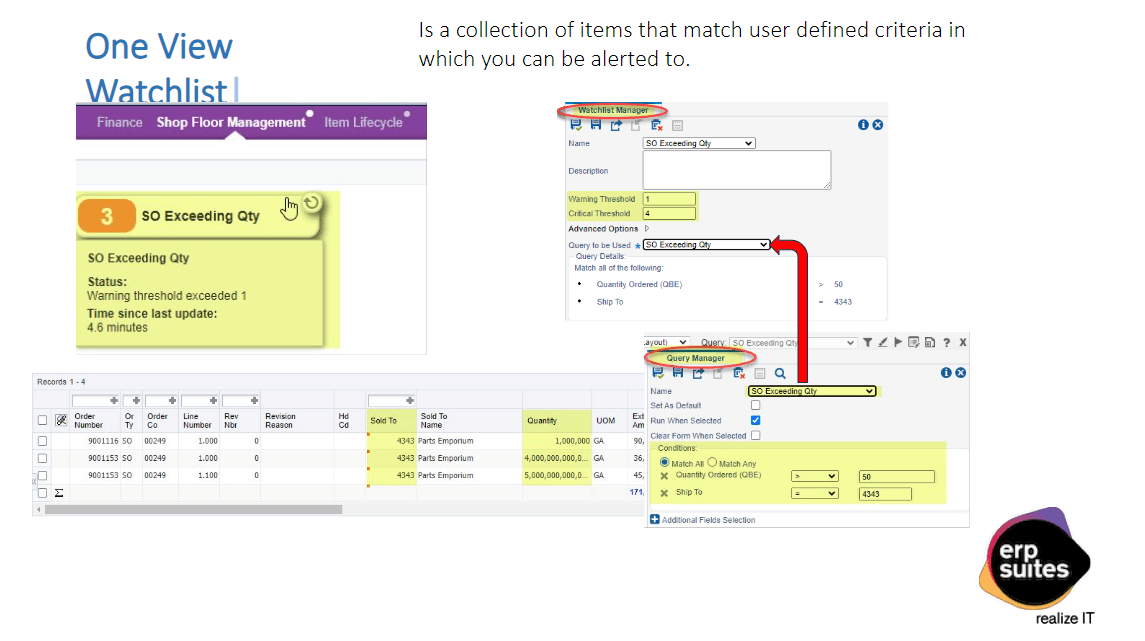Click the filter funnel icon beside Query

[868, 342]
